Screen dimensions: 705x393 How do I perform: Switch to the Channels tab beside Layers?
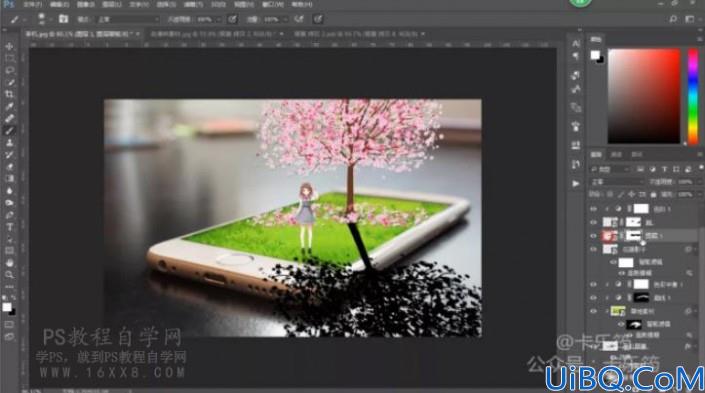(616, 154)
